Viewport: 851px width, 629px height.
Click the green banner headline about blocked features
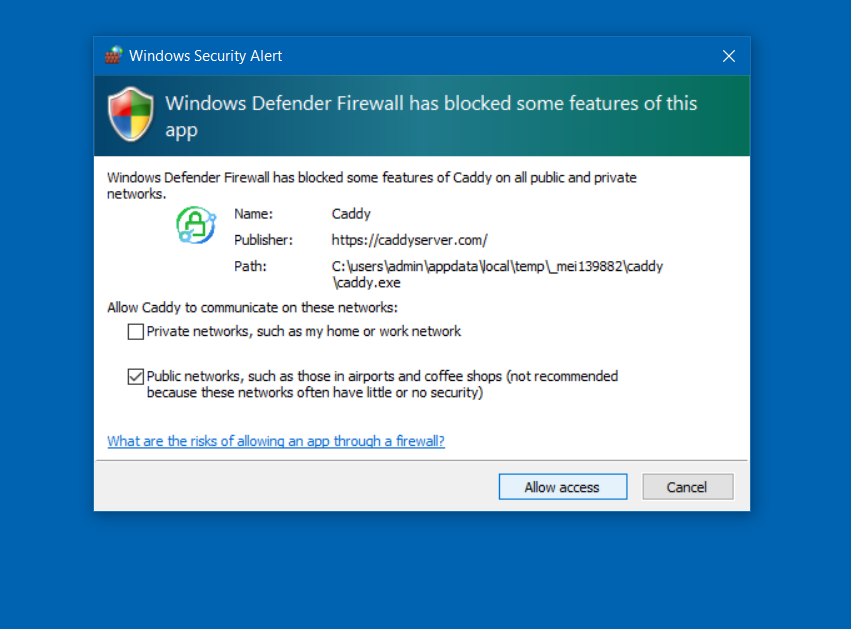click(431, 116)
